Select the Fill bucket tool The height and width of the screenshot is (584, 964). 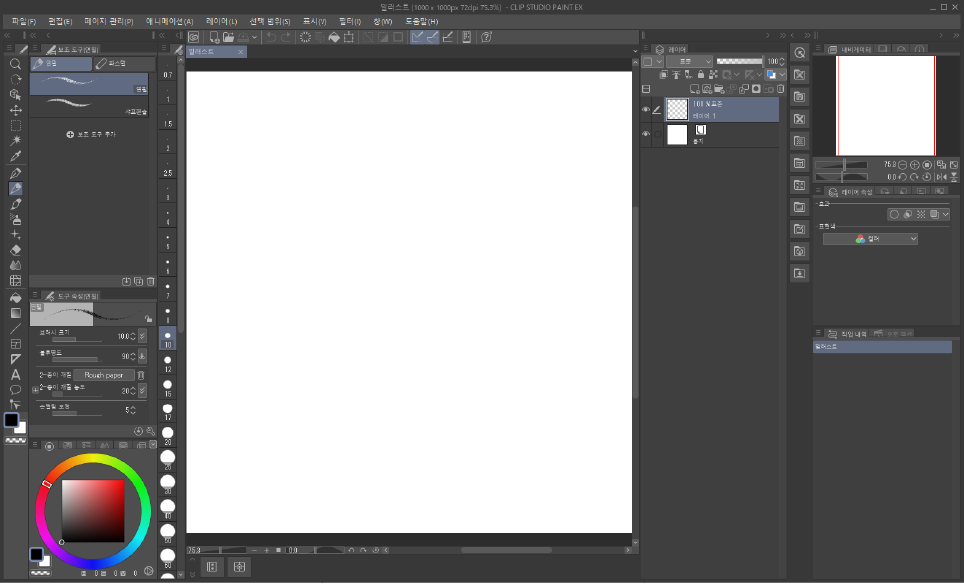pyautogui.click(x=15, y=298)
